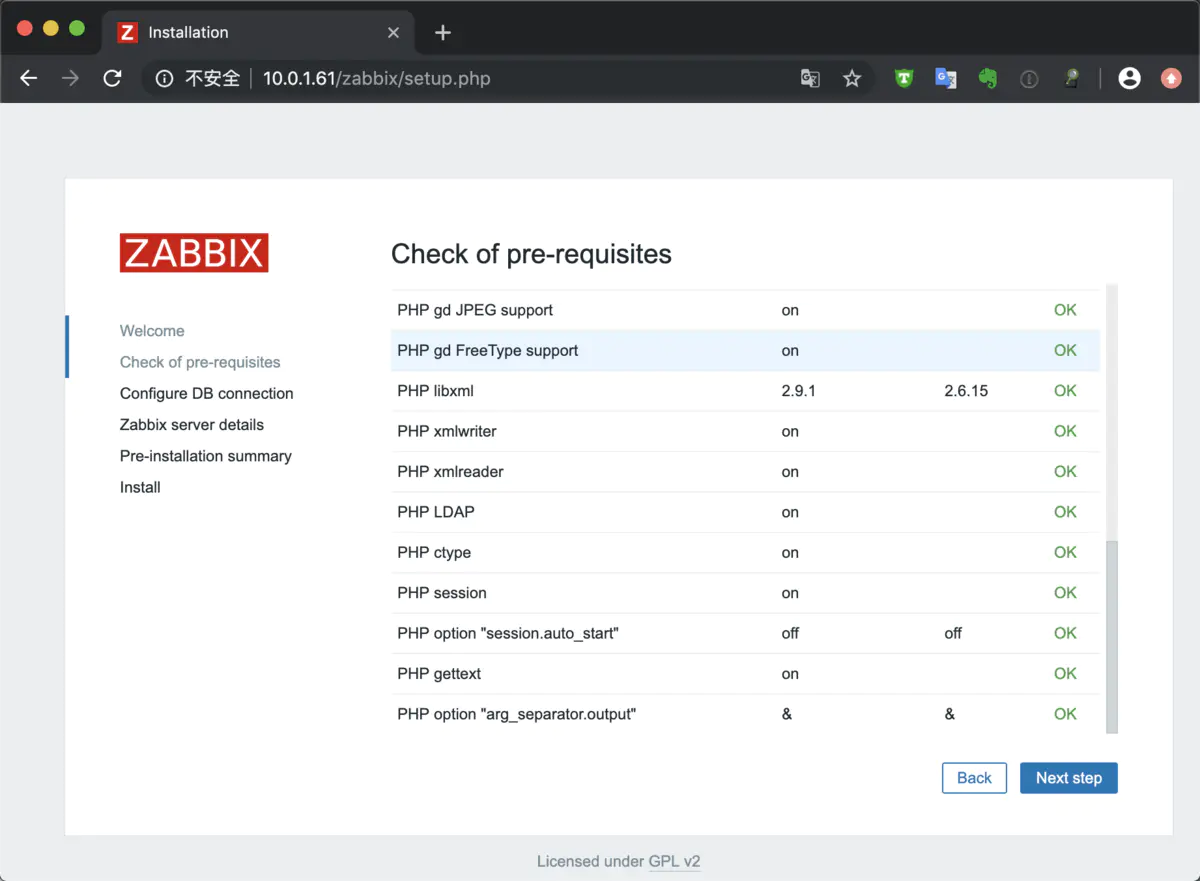Screen dimensions: 1200x881
Task: Click the macOS yellow minimize button
Action: pyautogui.click(x=51, y=29)
